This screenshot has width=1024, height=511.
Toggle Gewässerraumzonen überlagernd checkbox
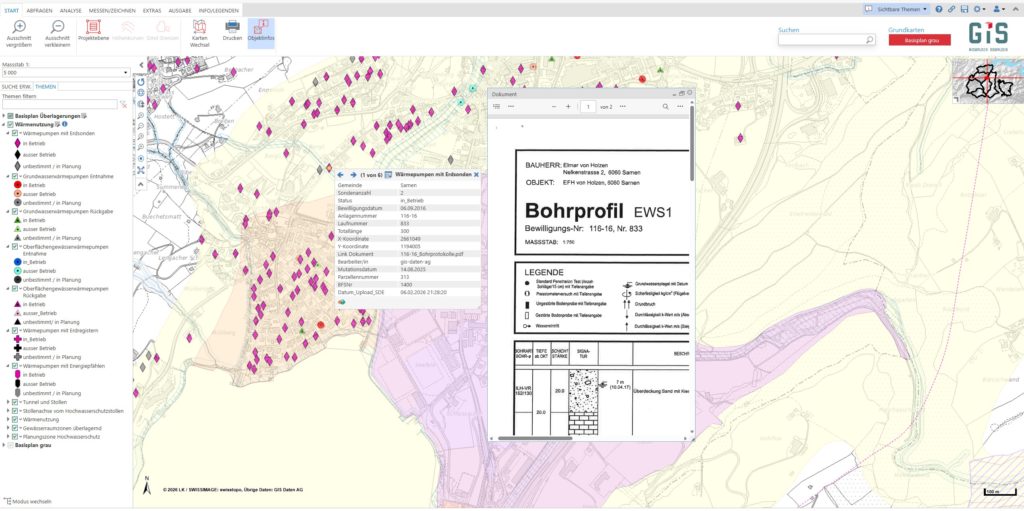(x=16, y=426)
